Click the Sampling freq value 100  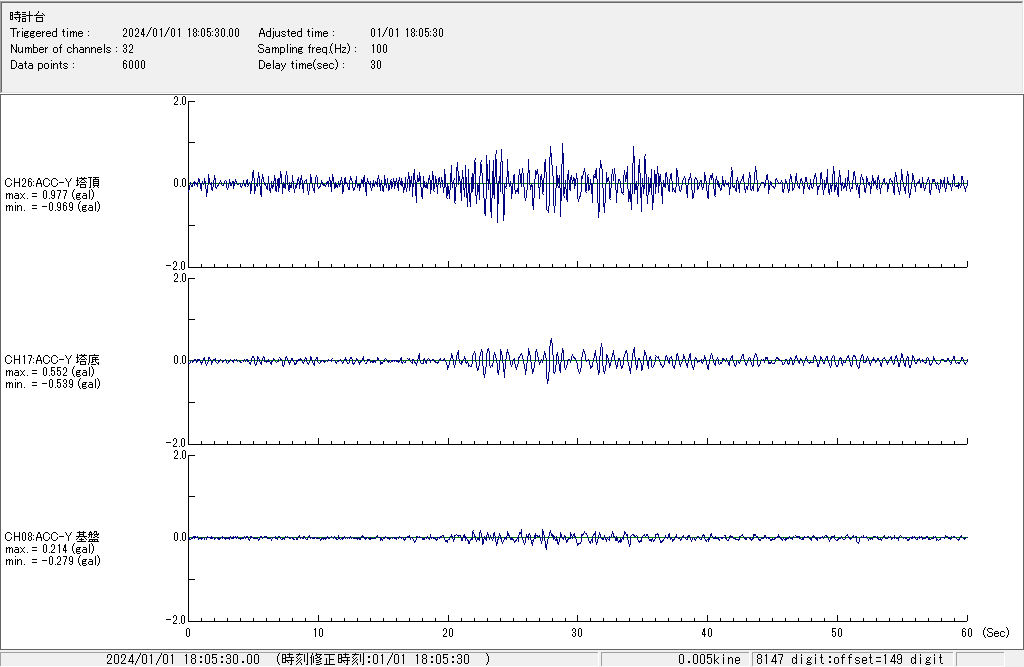(379, 49)
